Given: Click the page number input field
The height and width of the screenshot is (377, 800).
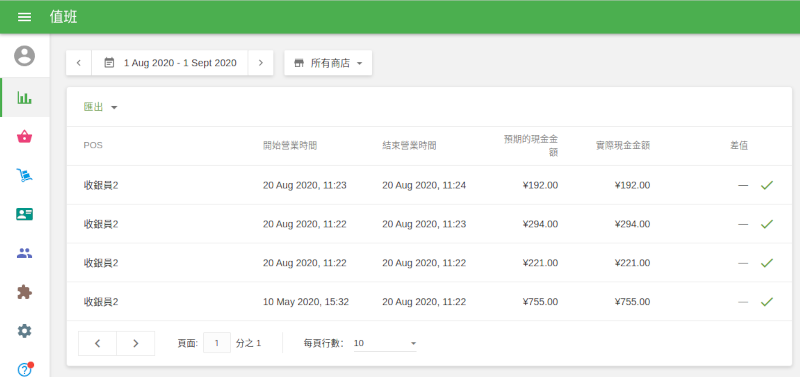Looking at the screenshot, I should 217,343.
